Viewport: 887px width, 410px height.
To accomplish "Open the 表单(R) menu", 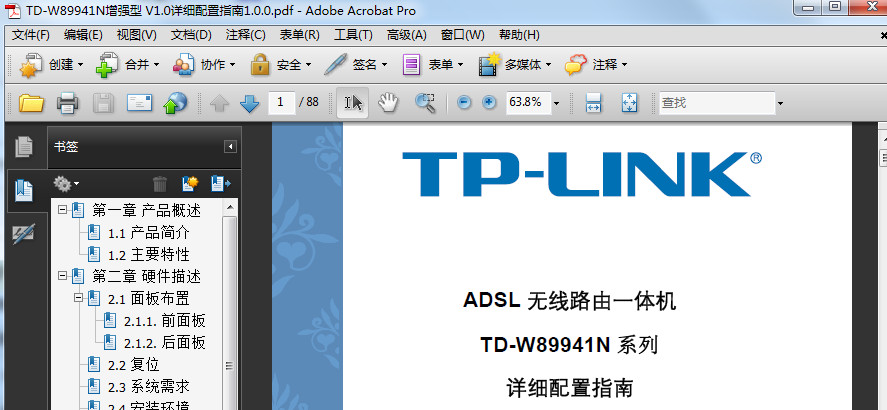I will click(300, 35).
